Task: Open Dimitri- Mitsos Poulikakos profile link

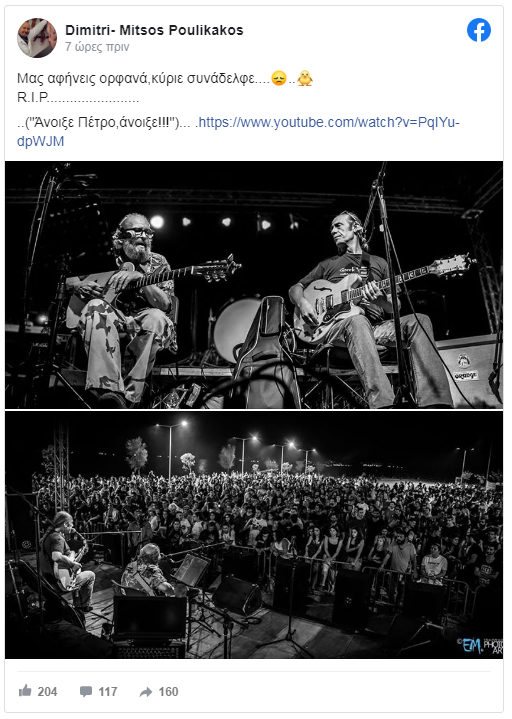Action: [154, 30]
